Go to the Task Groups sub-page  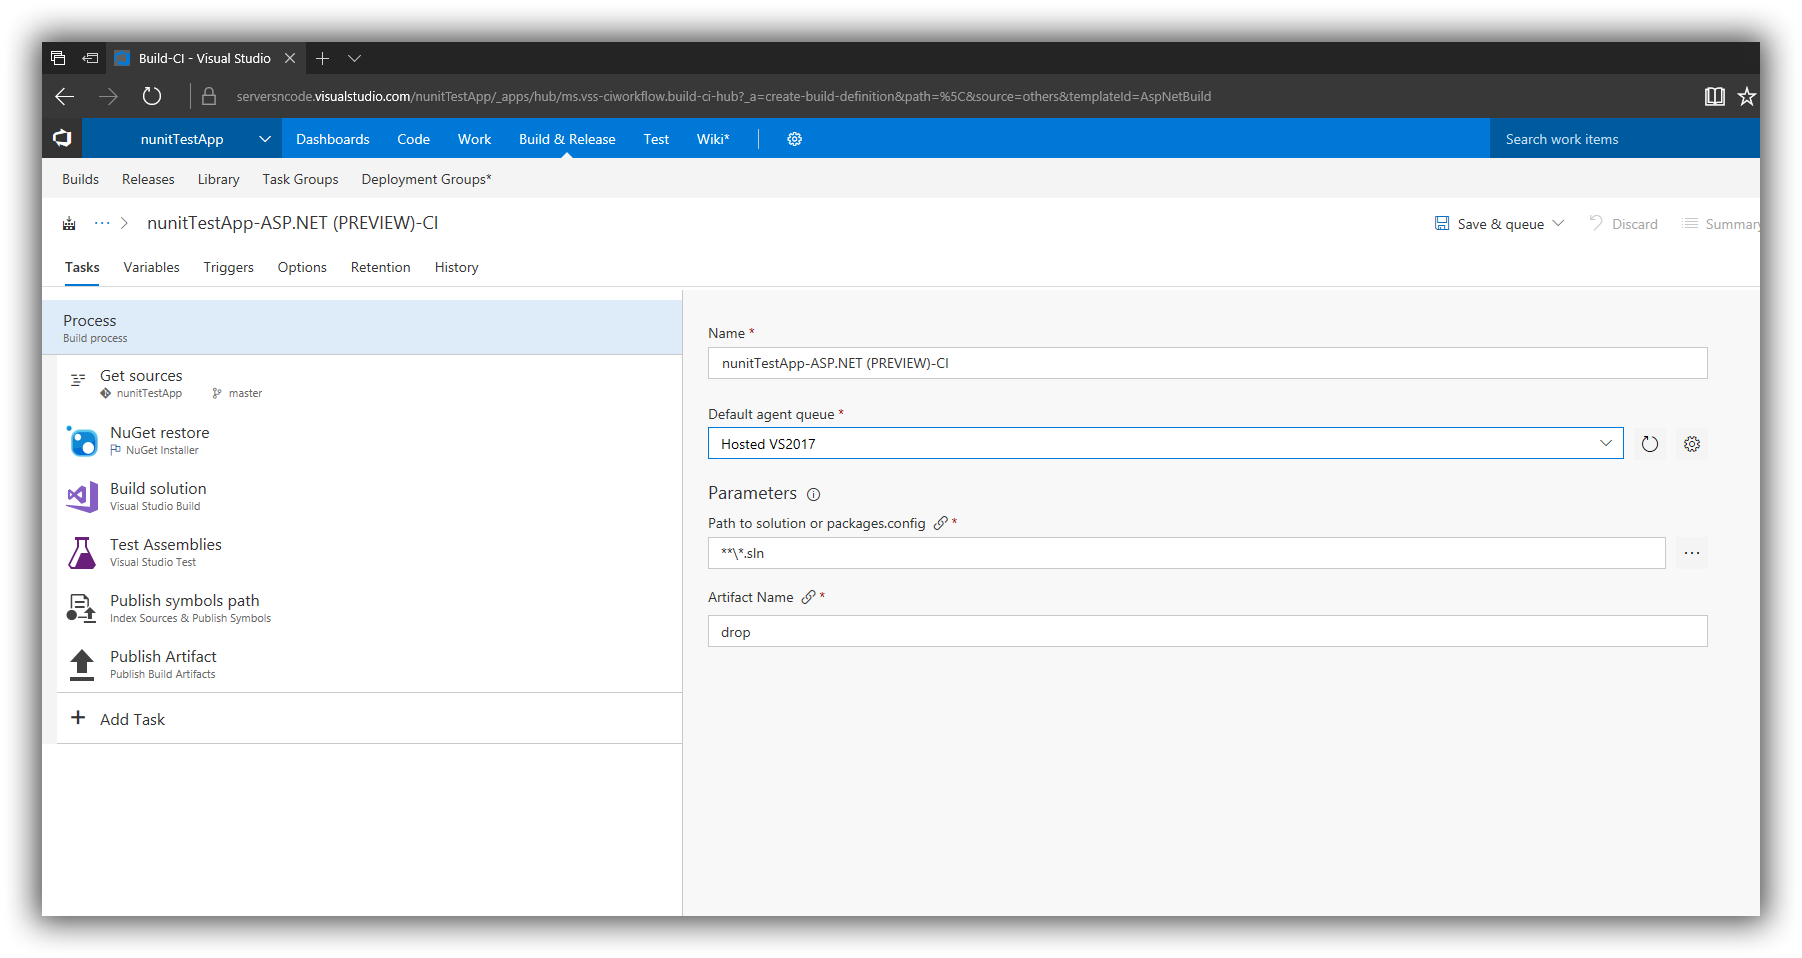pos(300,179)
